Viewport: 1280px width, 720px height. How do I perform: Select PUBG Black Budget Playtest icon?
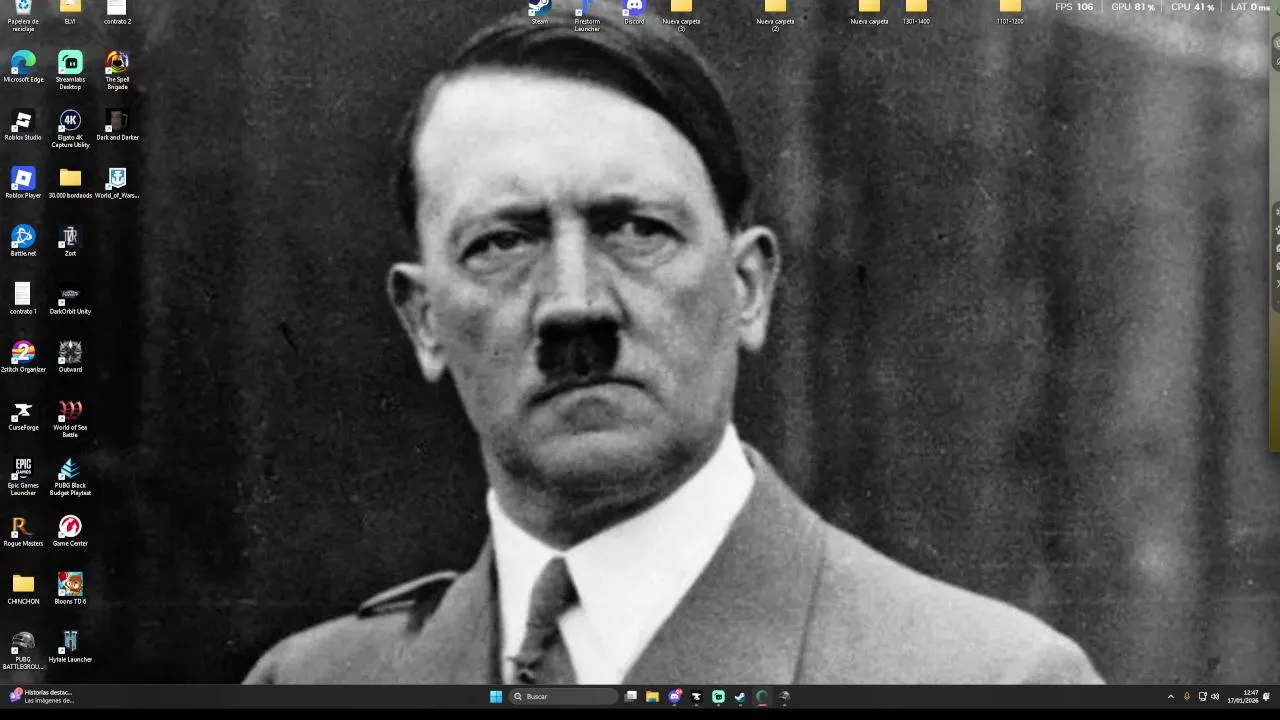coord(70,477)
